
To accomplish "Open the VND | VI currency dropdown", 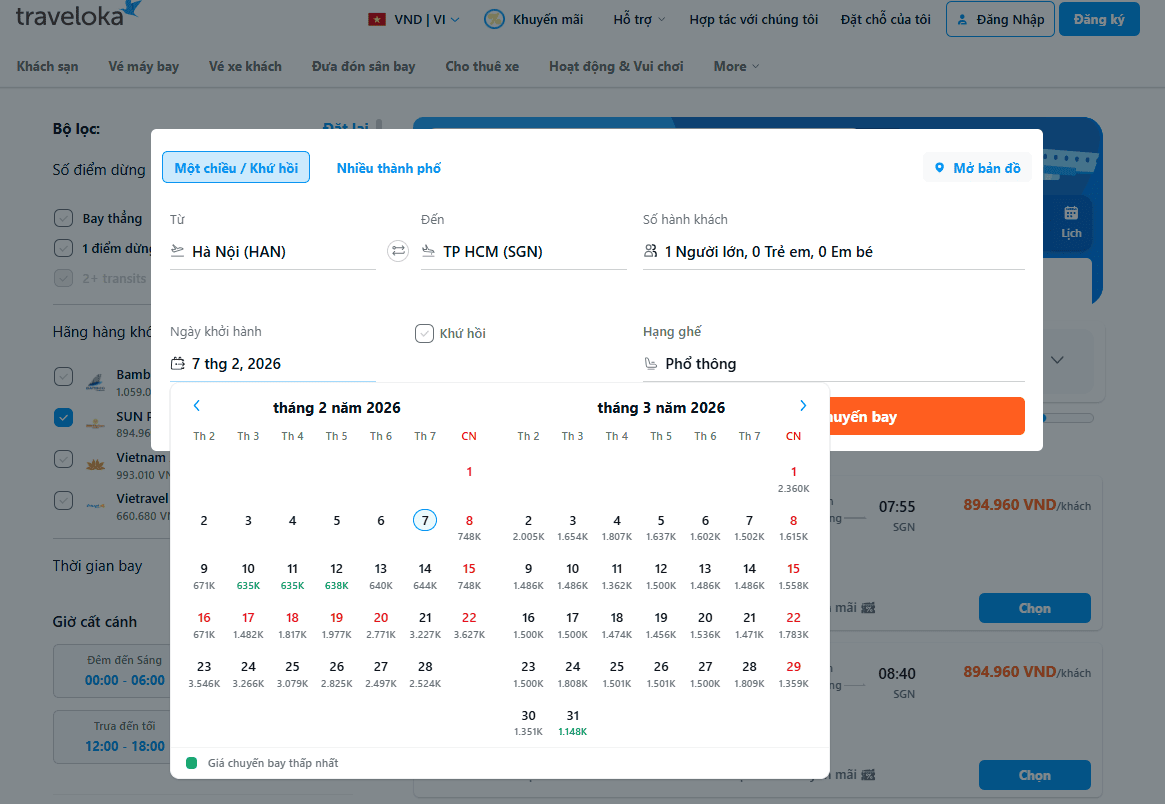I will [x=414, y=19].
